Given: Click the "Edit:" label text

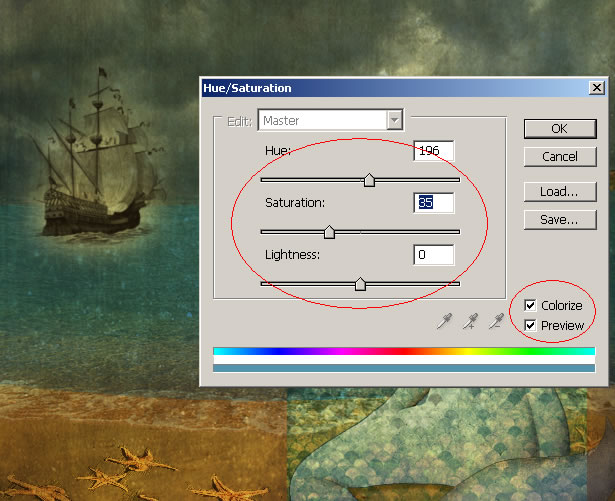Looking at the screenshot, I should (239, 122).
